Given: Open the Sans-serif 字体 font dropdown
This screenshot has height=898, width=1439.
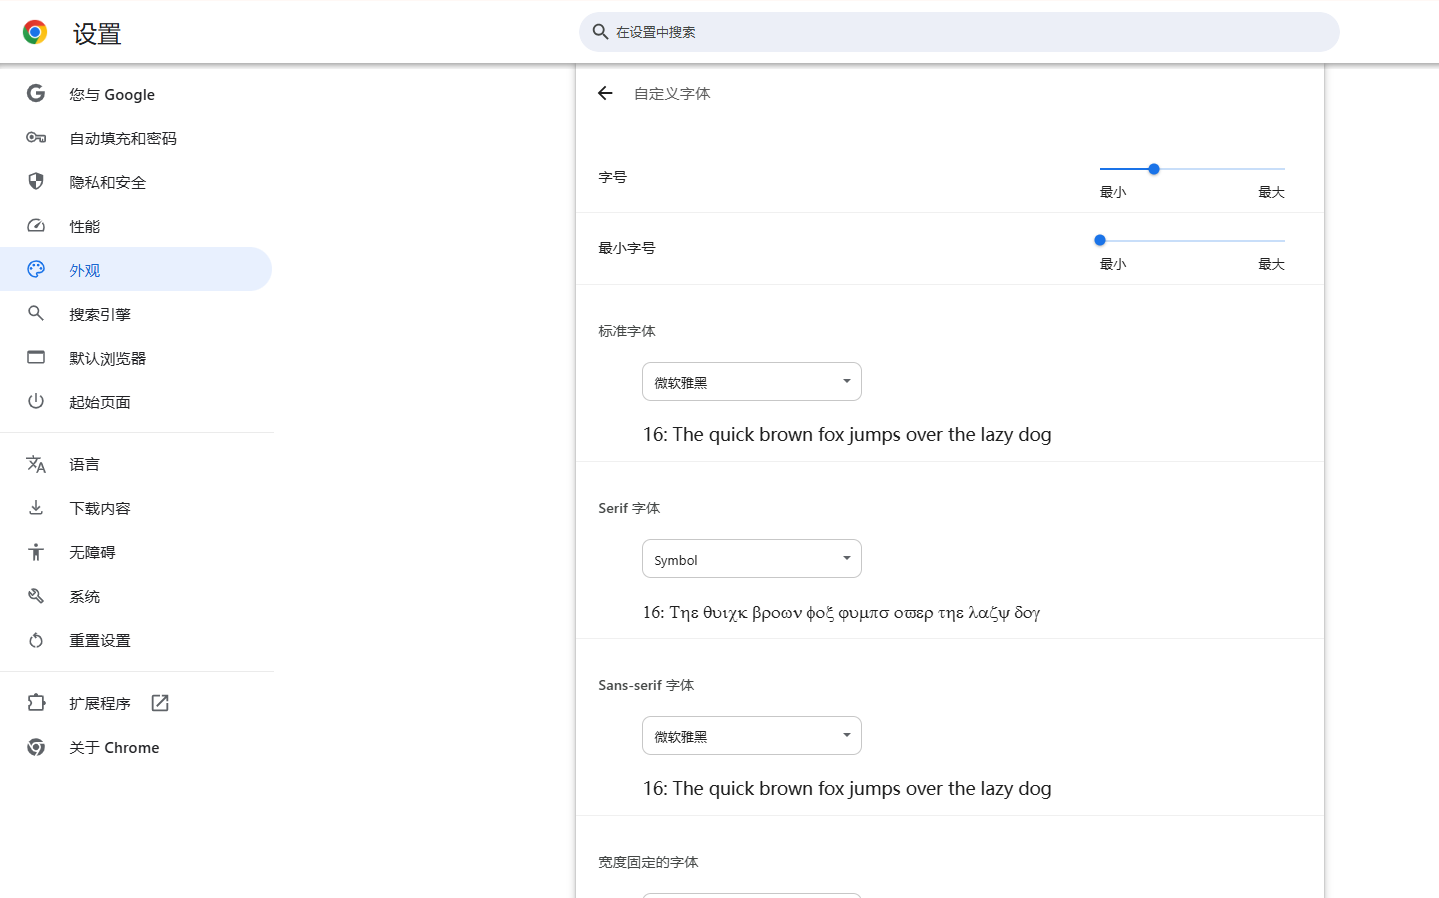Looking at the screenshot, I should coord(752,736).
